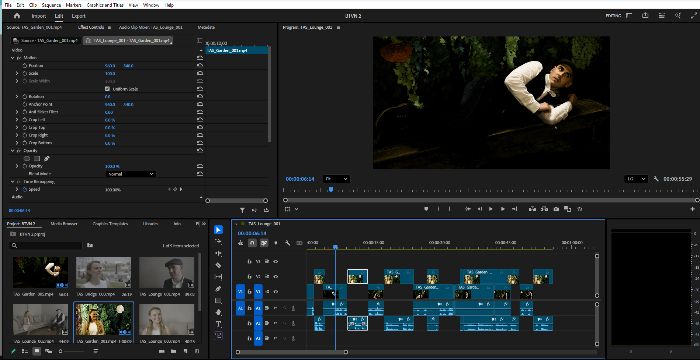Click the Go to In point button
Viewport: 700px width, 360px height.
click(468, 209)
